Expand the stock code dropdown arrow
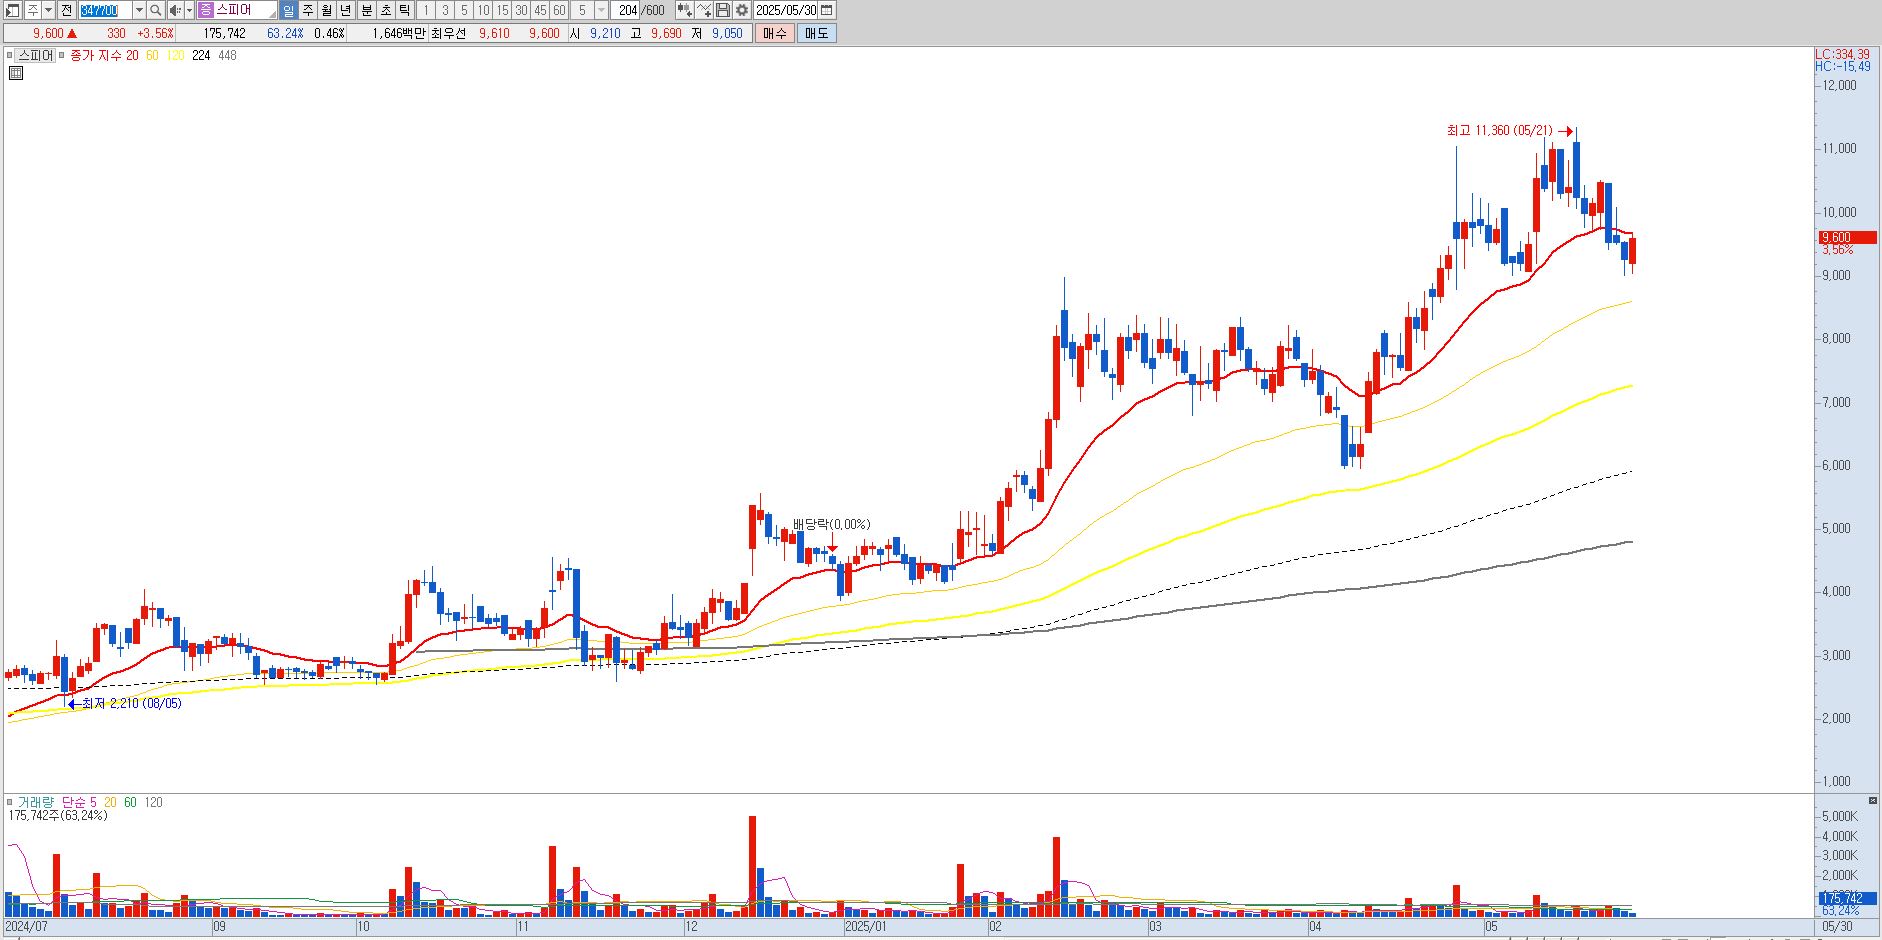Screen dimensions: 1882x940 pyautogui.click(x=139, y=10)
